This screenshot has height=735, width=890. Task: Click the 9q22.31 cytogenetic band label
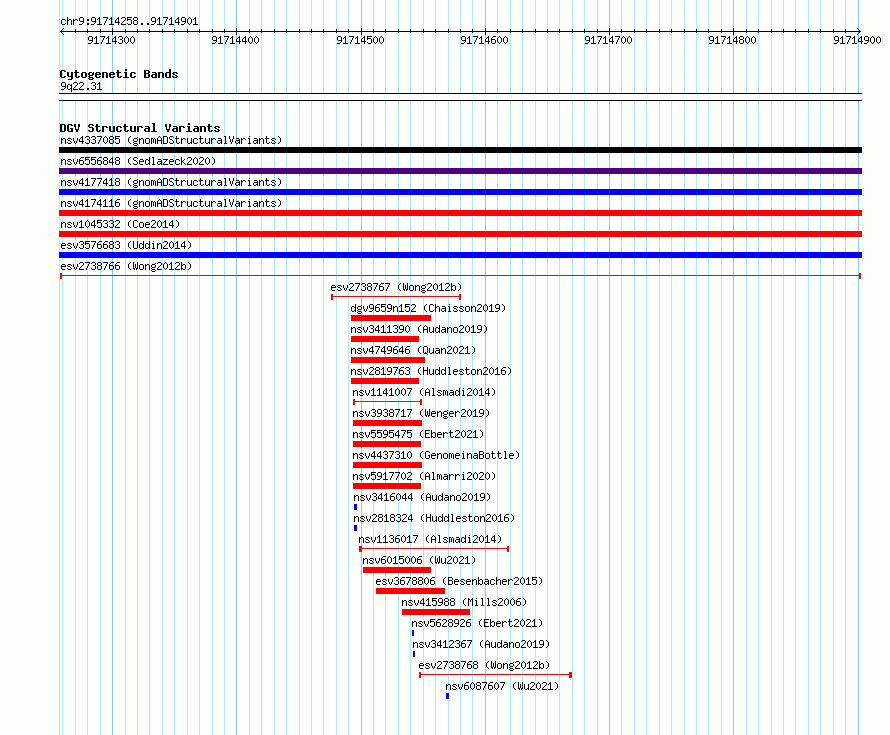coord(81,86)
